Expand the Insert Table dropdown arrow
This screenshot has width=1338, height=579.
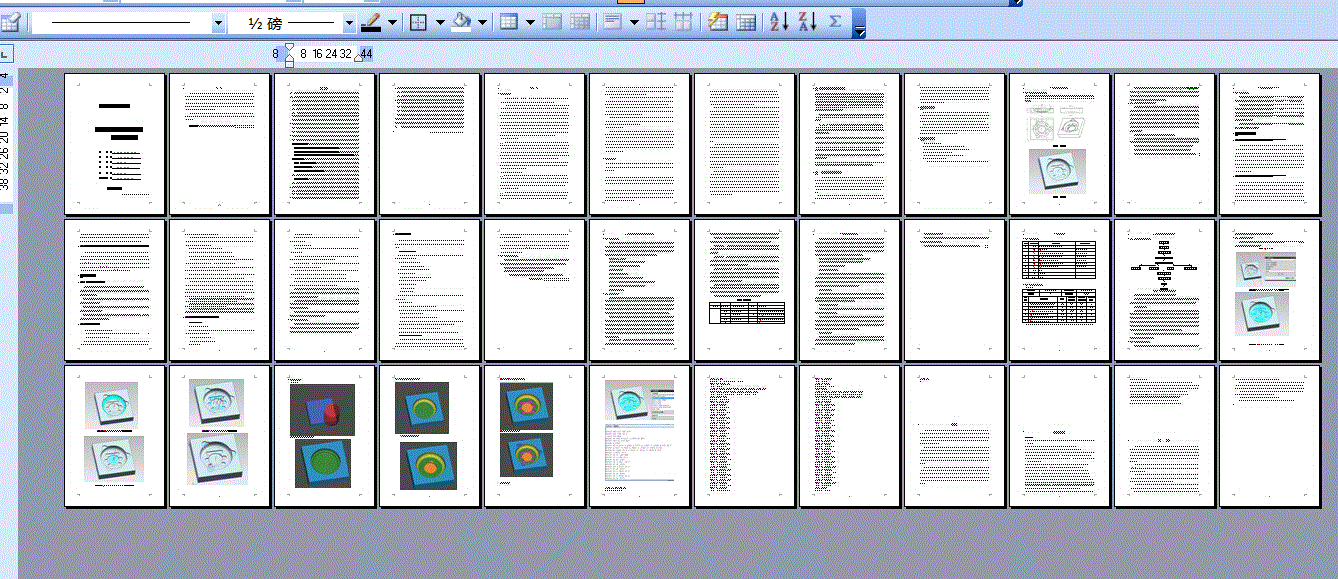pos(530,22)
